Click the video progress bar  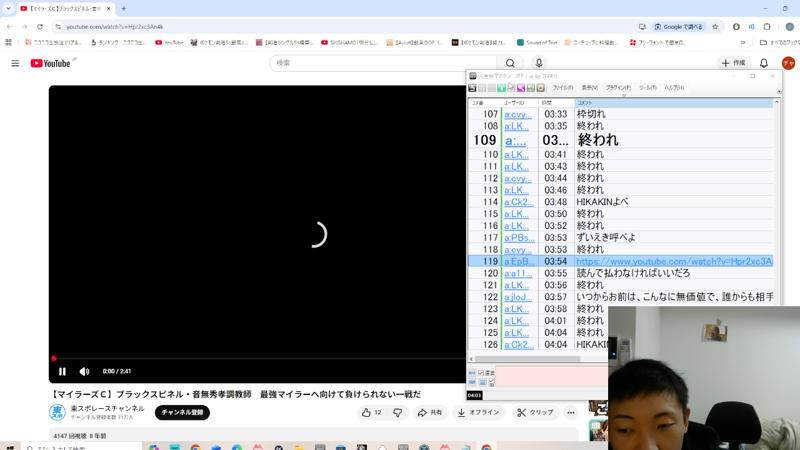coord(257,359)
